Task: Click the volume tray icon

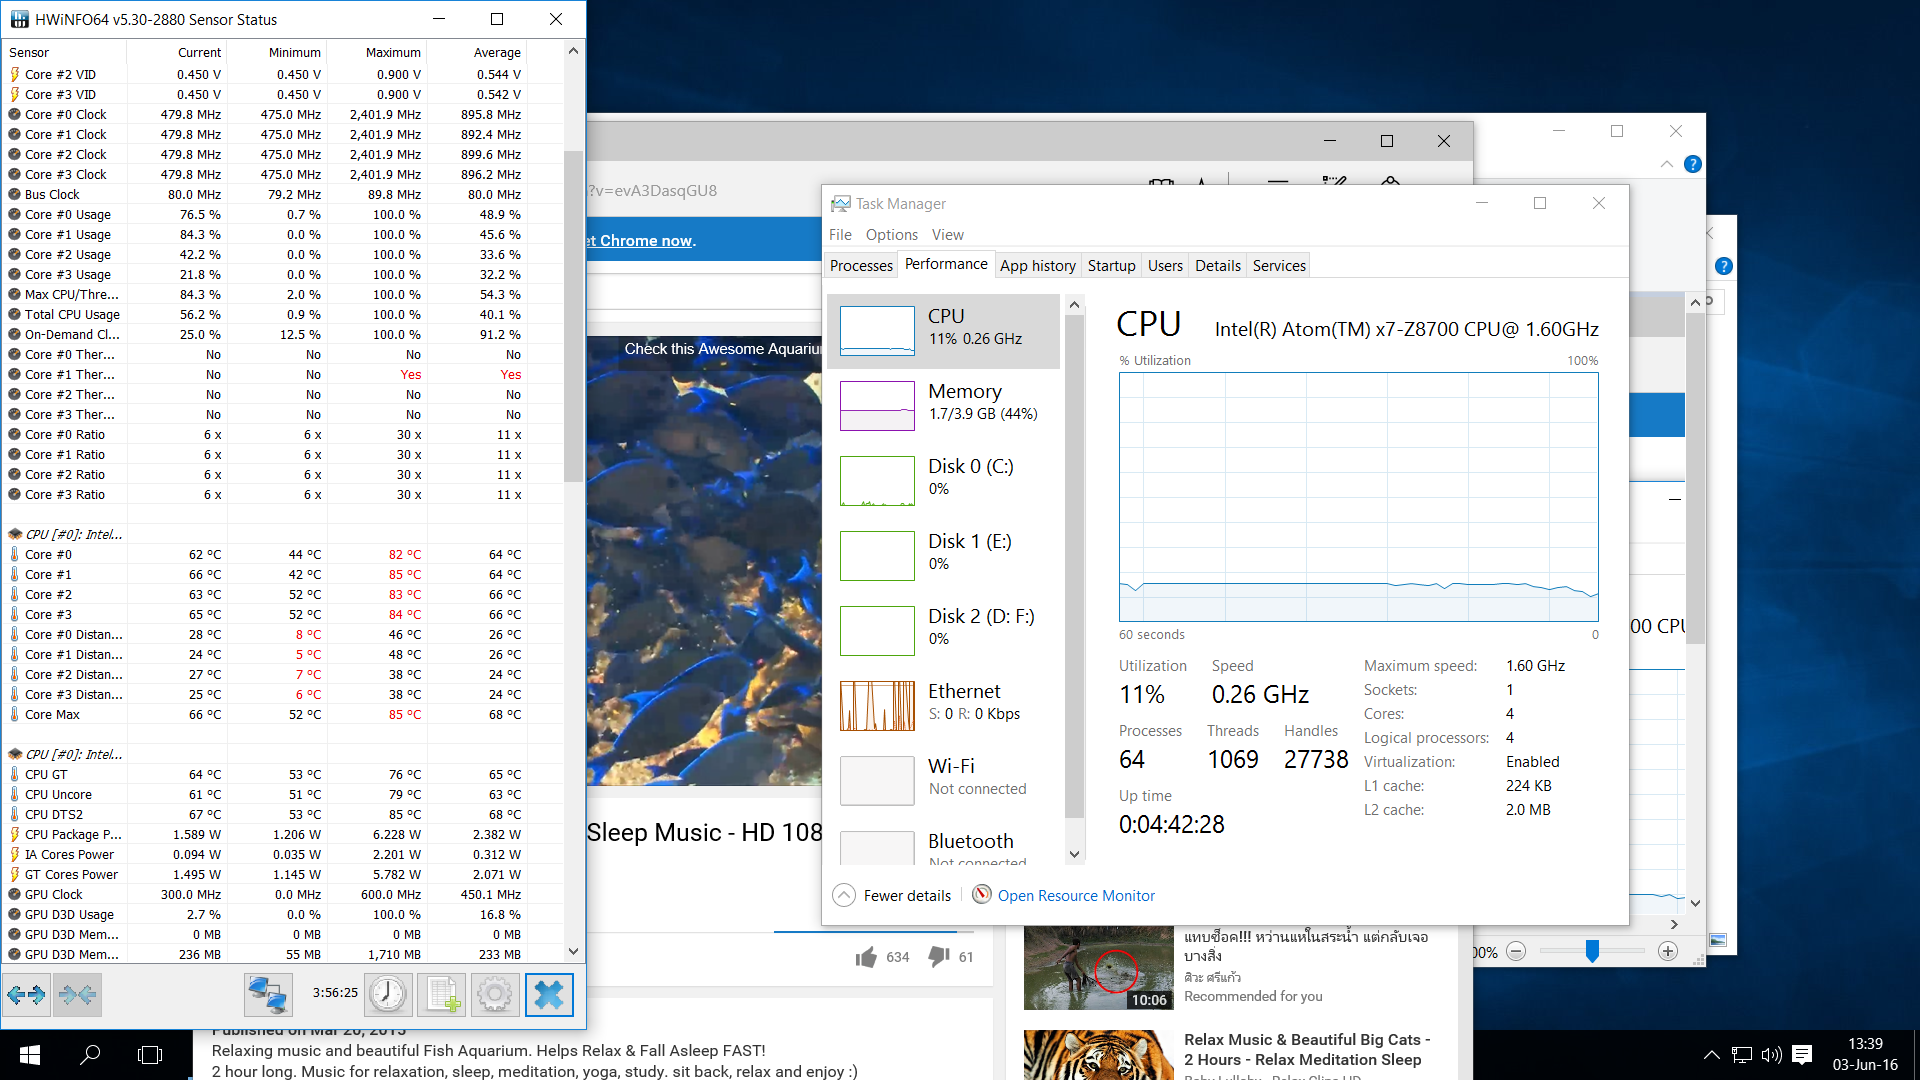Action: 1771,1055
